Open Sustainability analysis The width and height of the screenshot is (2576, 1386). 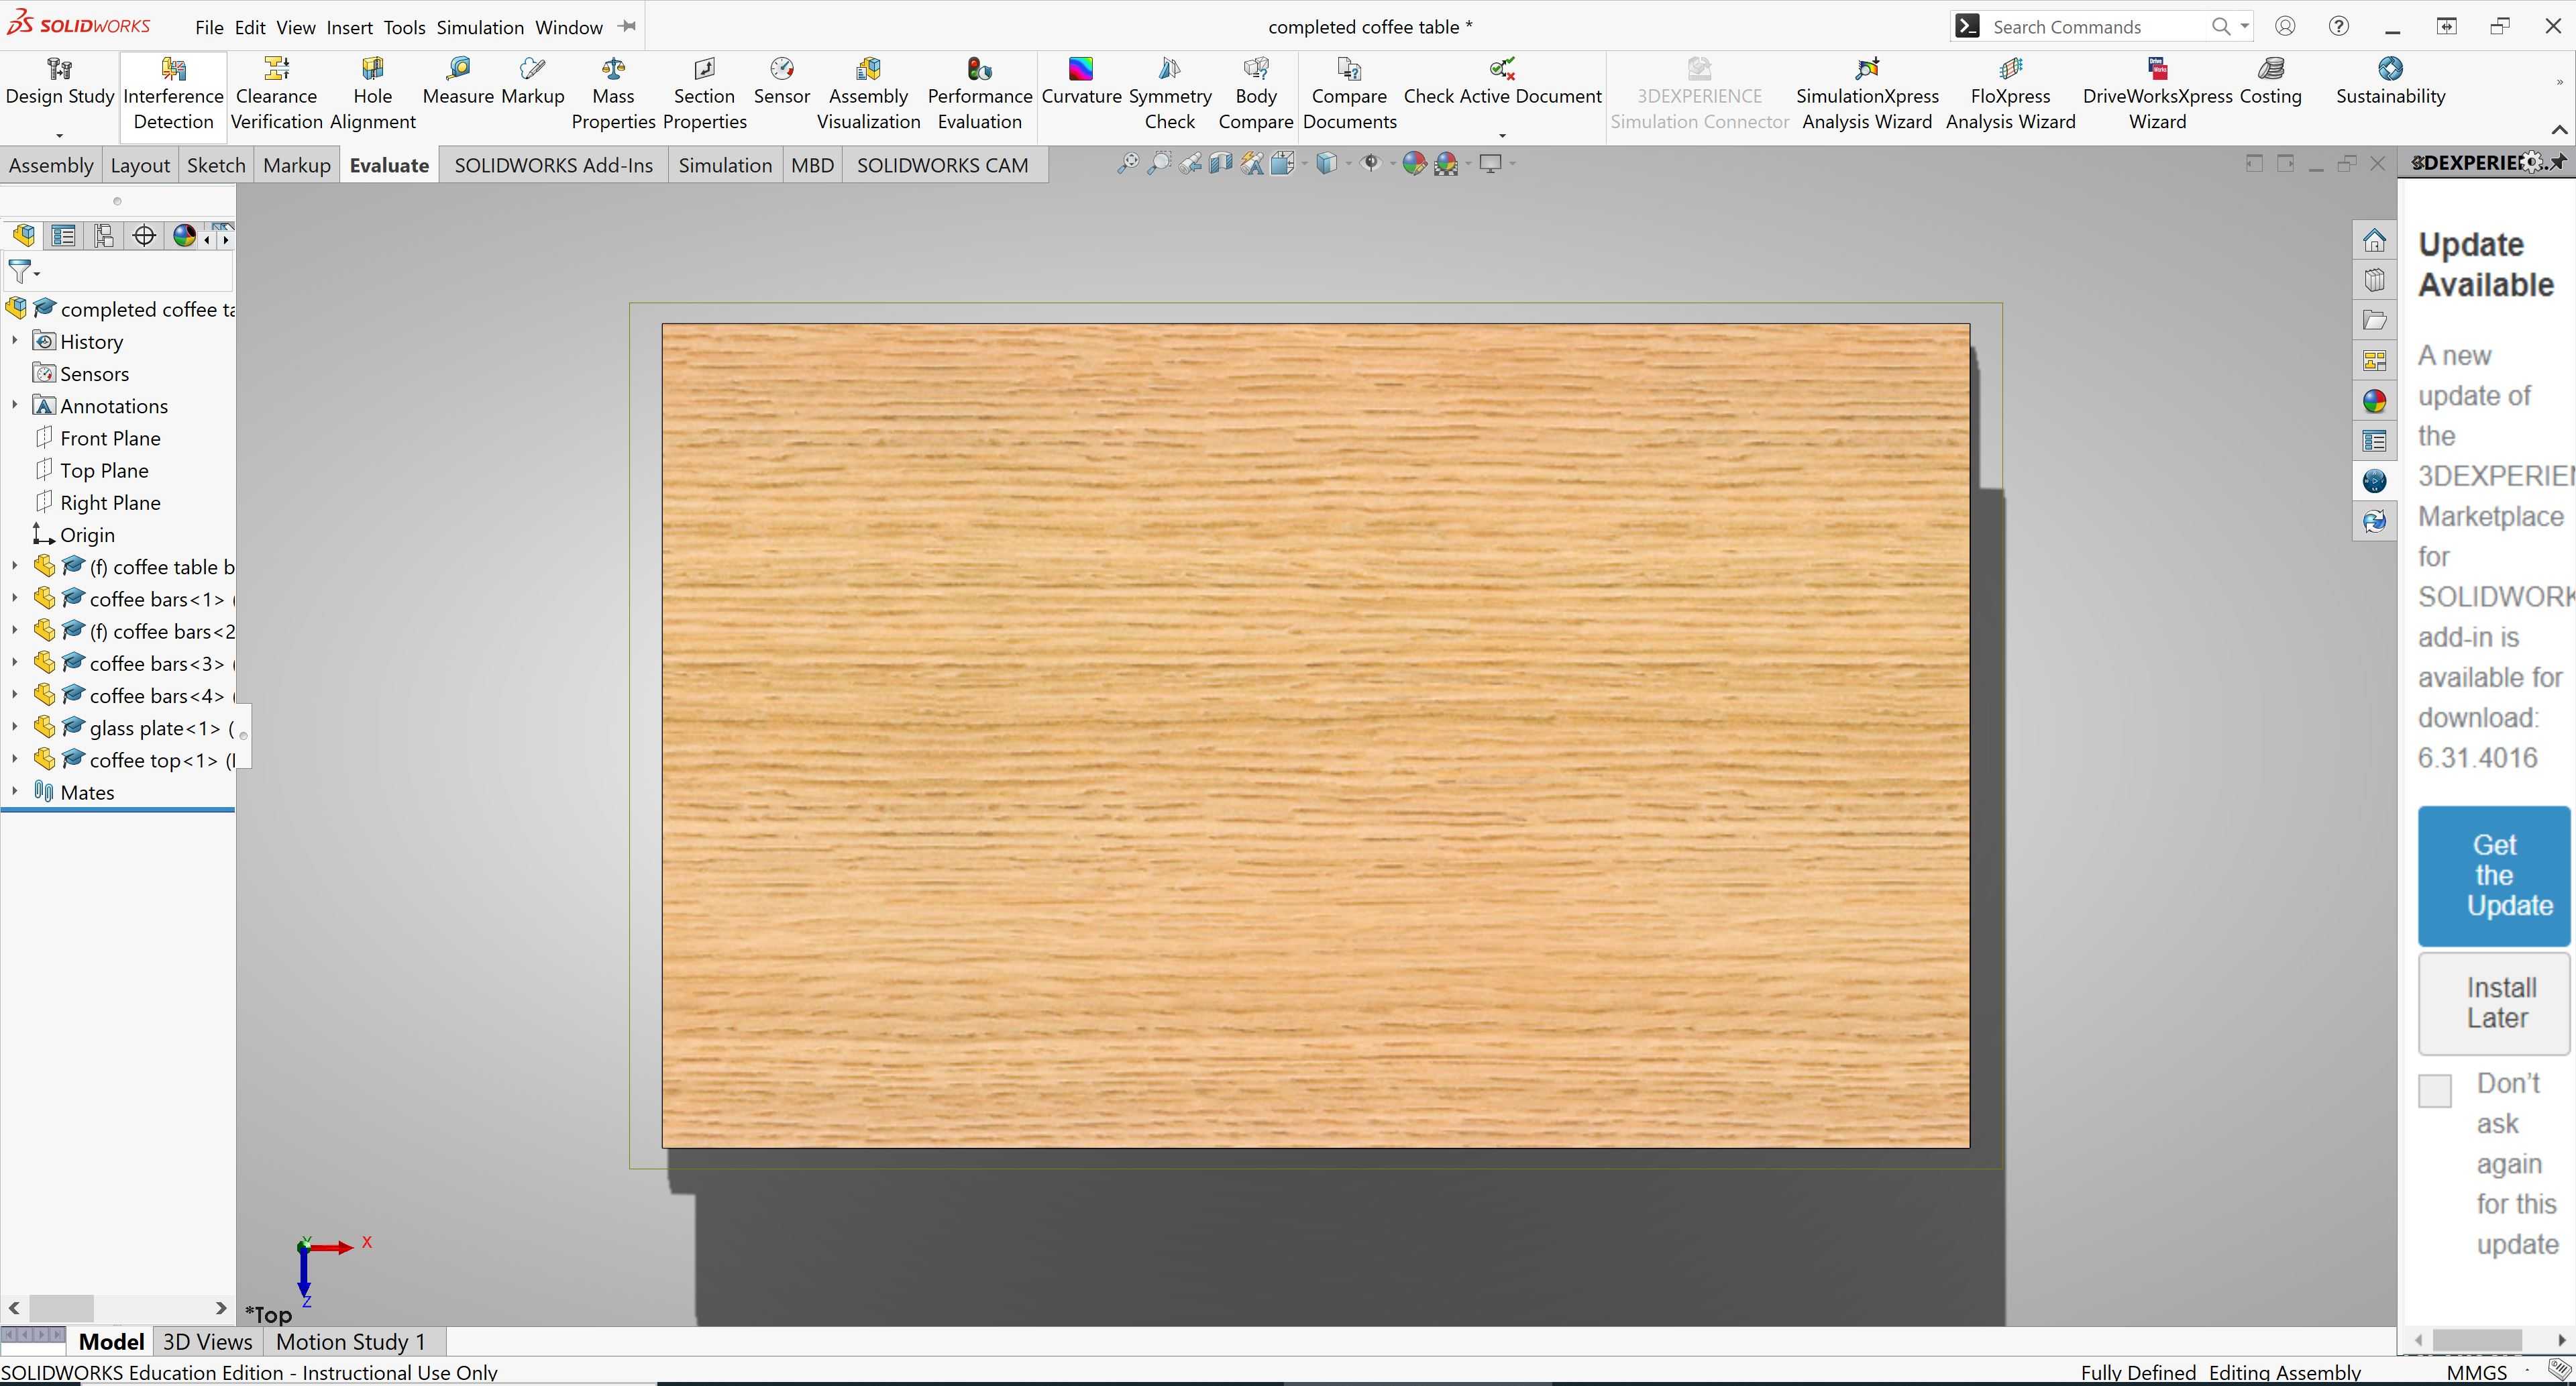pos(2390,82)
